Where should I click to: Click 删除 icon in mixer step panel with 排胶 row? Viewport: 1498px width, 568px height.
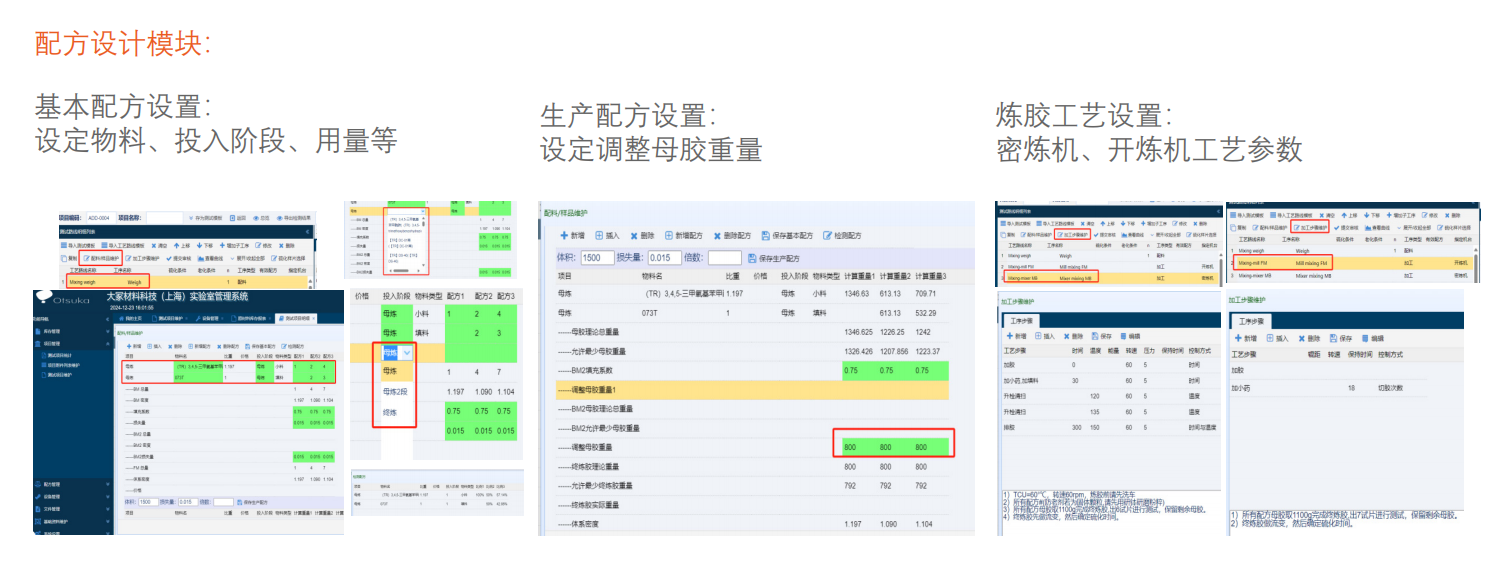1066,336
